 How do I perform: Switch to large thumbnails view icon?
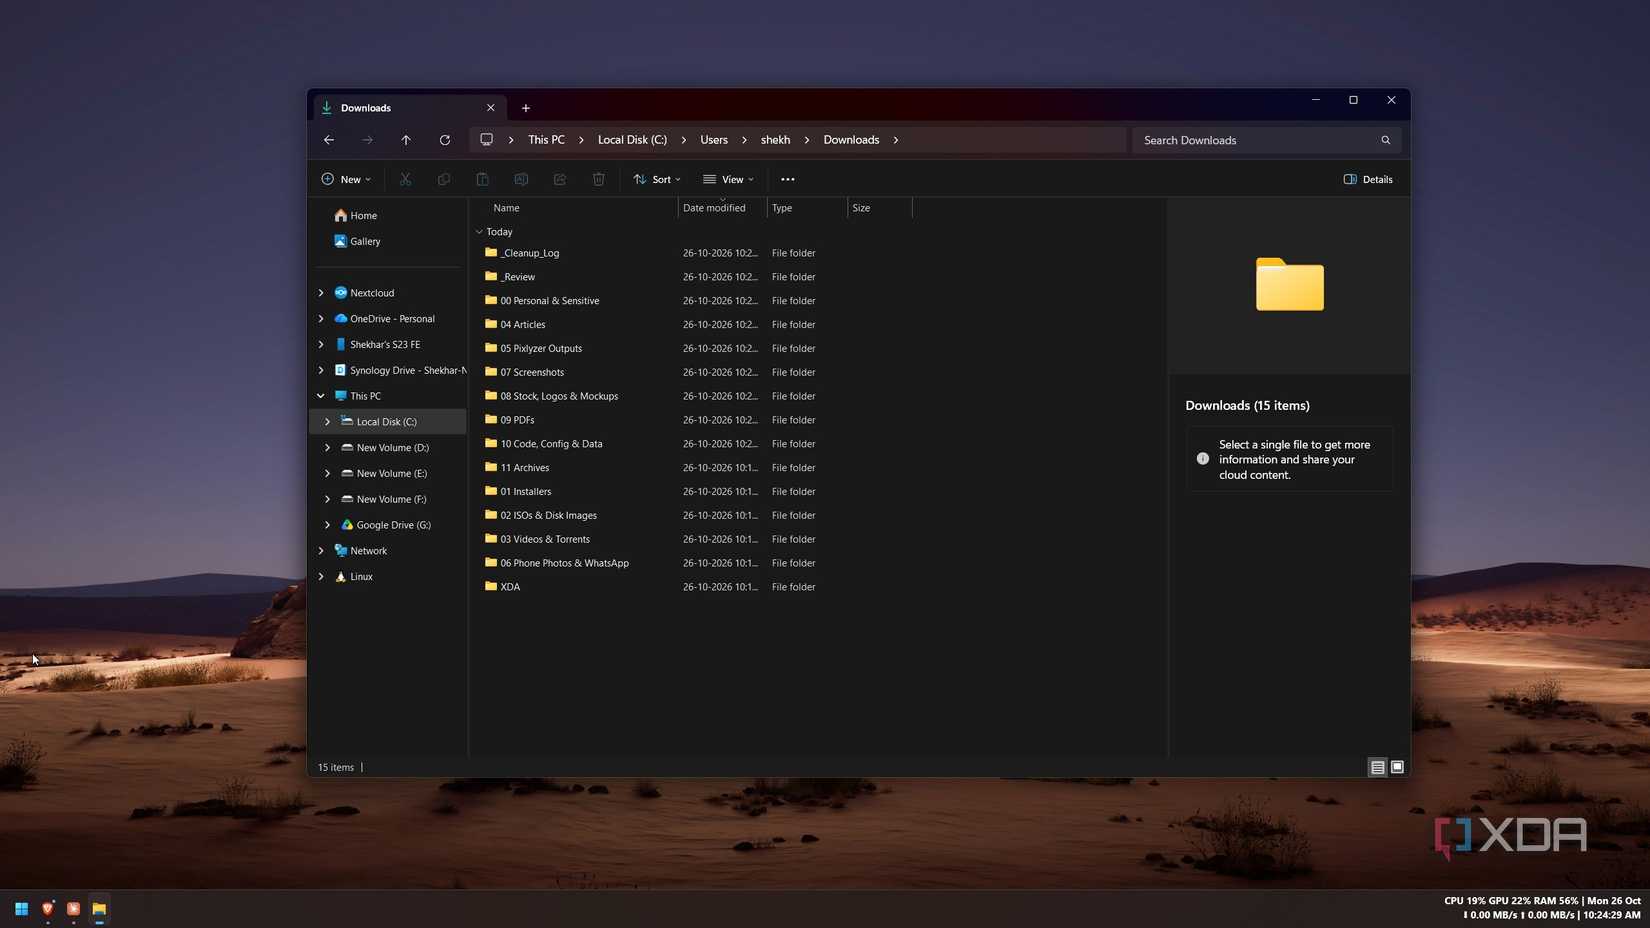coord(1398,767)
